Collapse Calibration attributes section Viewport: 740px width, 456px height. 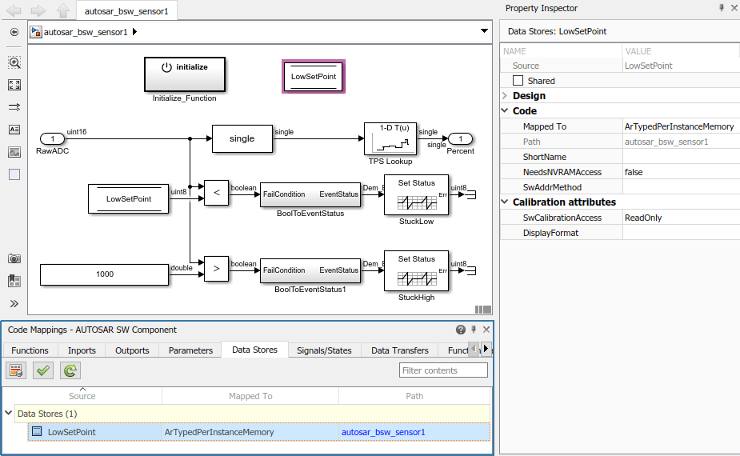point(505,202)
